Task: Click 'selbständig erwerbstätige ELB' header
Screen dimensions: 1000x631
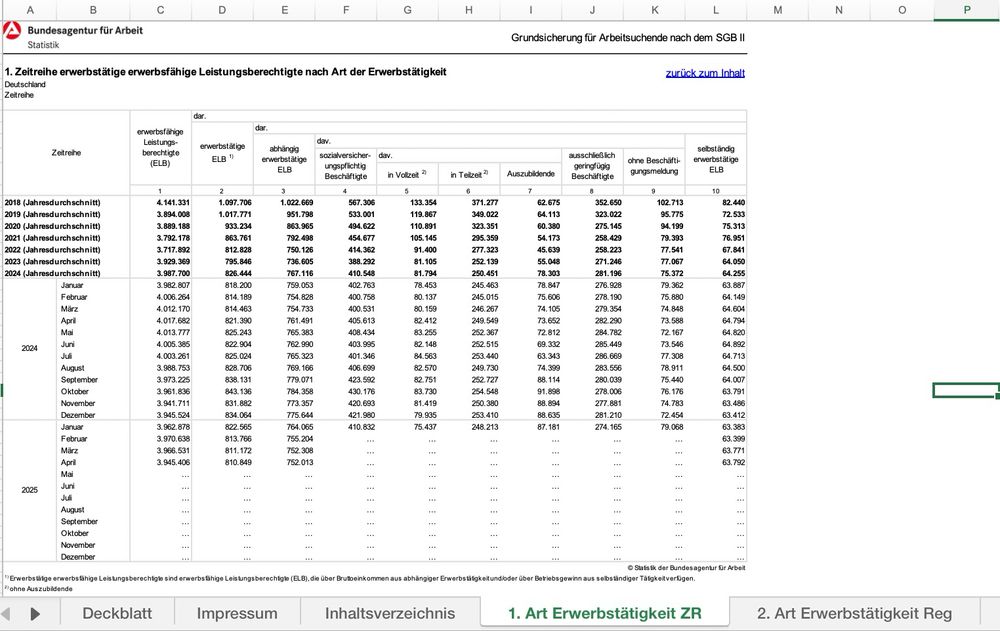Action: (716, 159)
